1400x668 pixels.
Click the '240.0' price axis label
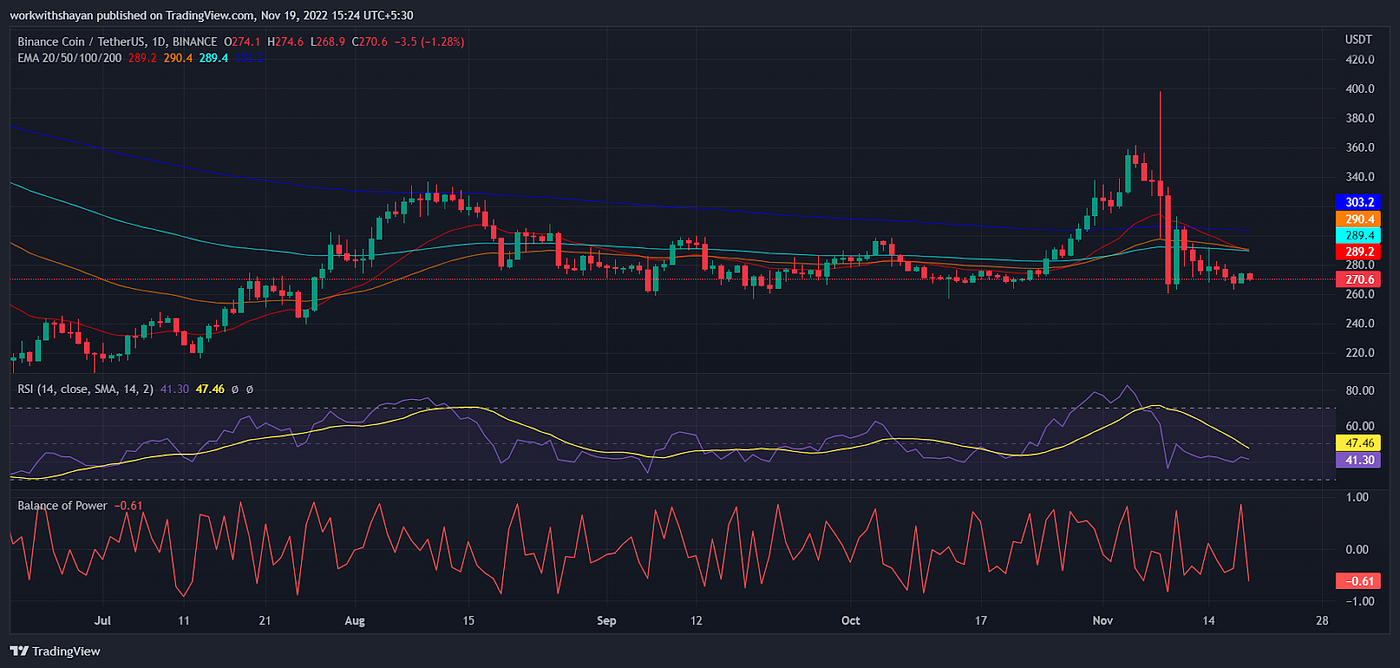click(1358, 324)
